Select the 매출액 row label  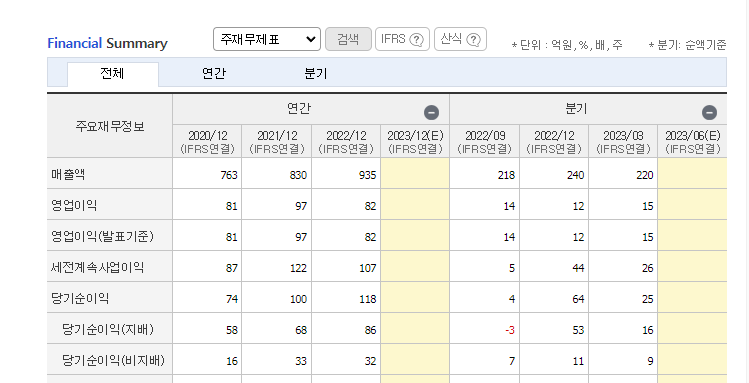(68, 175)
